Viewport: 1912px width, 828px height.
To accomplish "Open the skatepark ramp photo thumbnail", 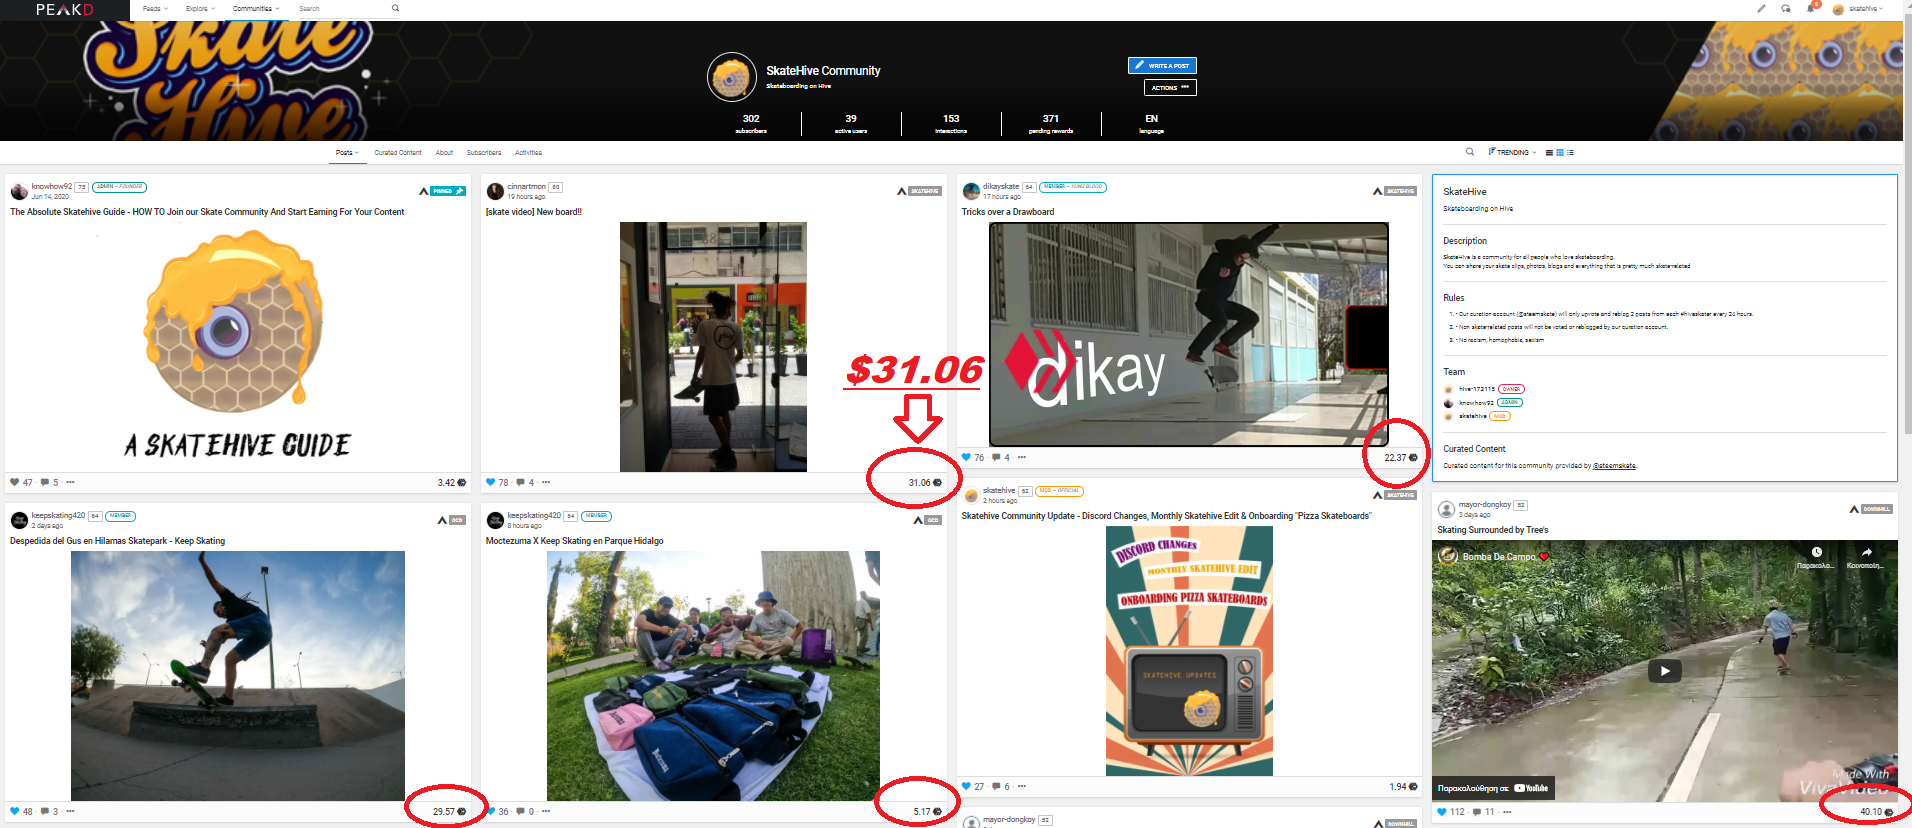I will [x=238, y=675].
